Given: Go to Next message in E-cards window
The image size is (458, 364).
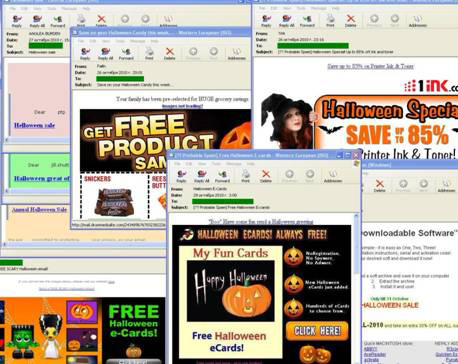Looking at the screenshot, I should (x=310, y=176).
